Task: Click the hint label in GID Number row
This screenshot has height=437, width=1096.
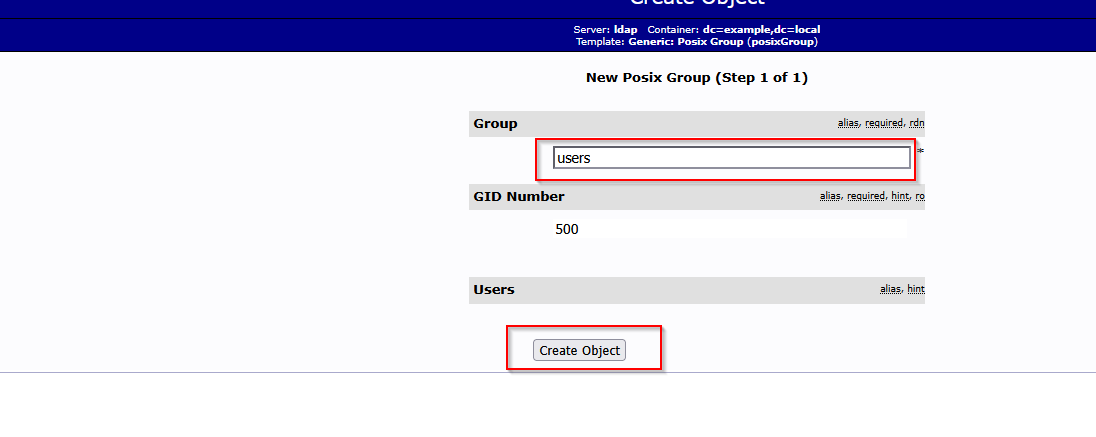Action: tap(900, 197)
